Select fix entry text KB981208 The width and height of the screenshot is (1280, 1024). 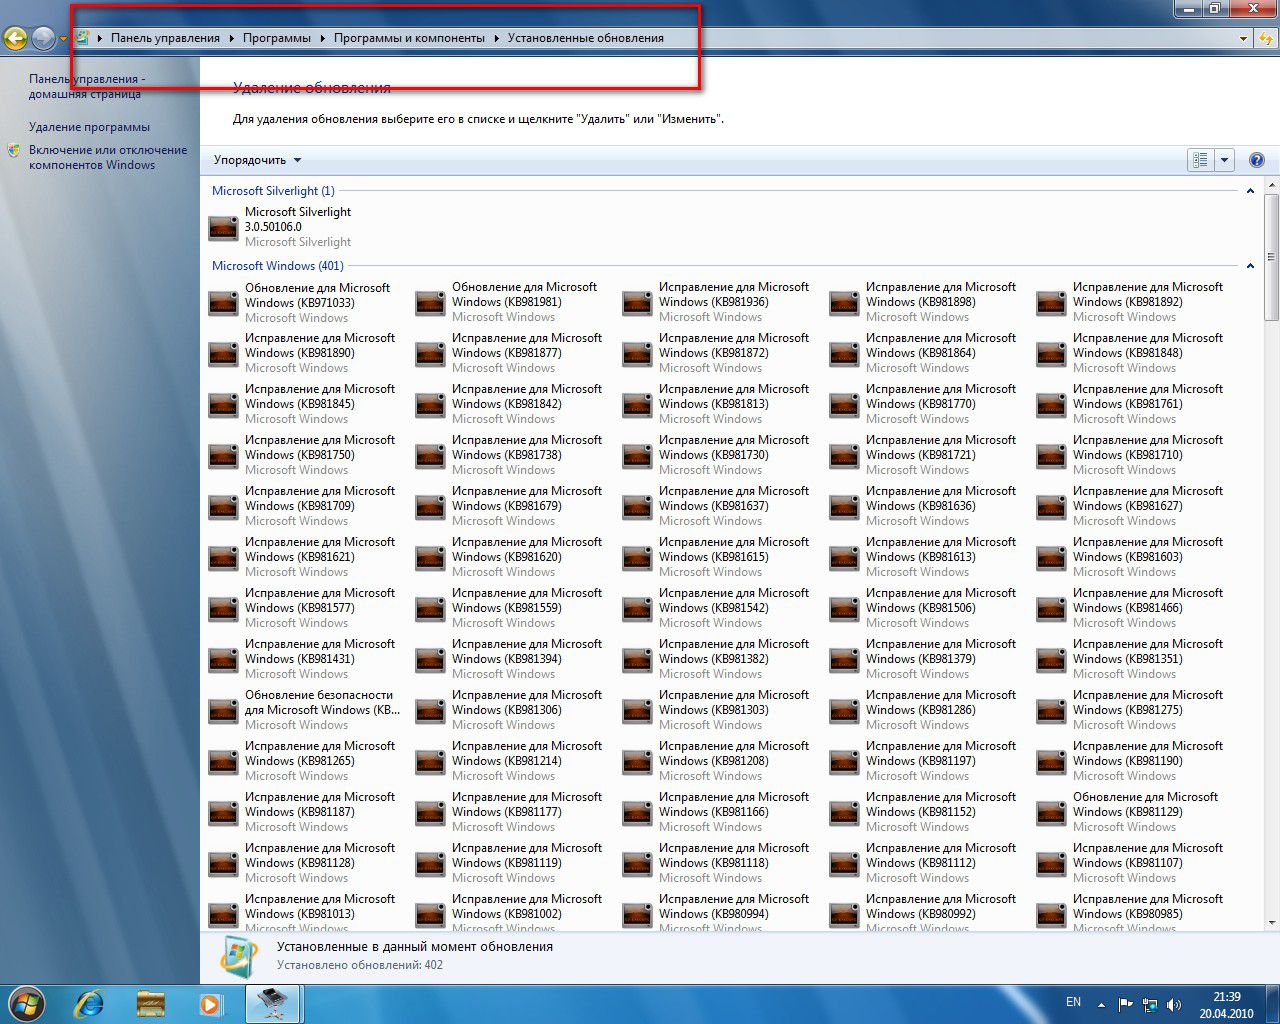pyautogui.click(x=734, y=753)
